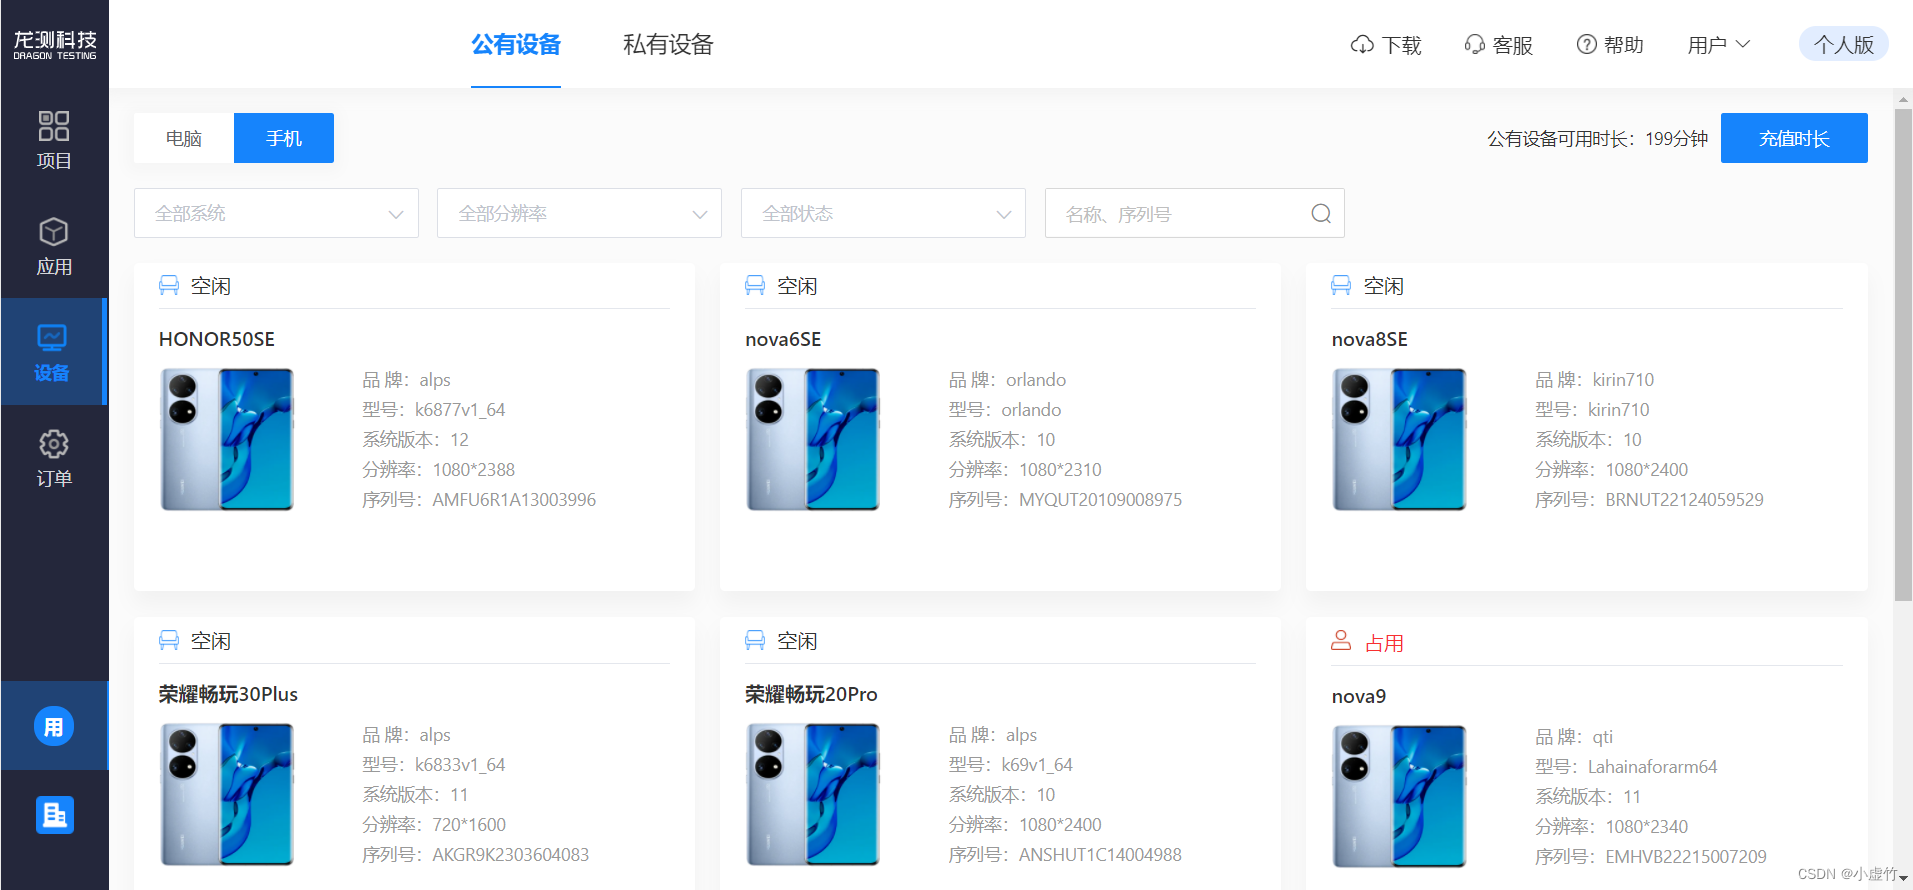The width and height of the screenshot is (1913, 890).
Task: Click the nova6SE device name
Action: point(783,339)
